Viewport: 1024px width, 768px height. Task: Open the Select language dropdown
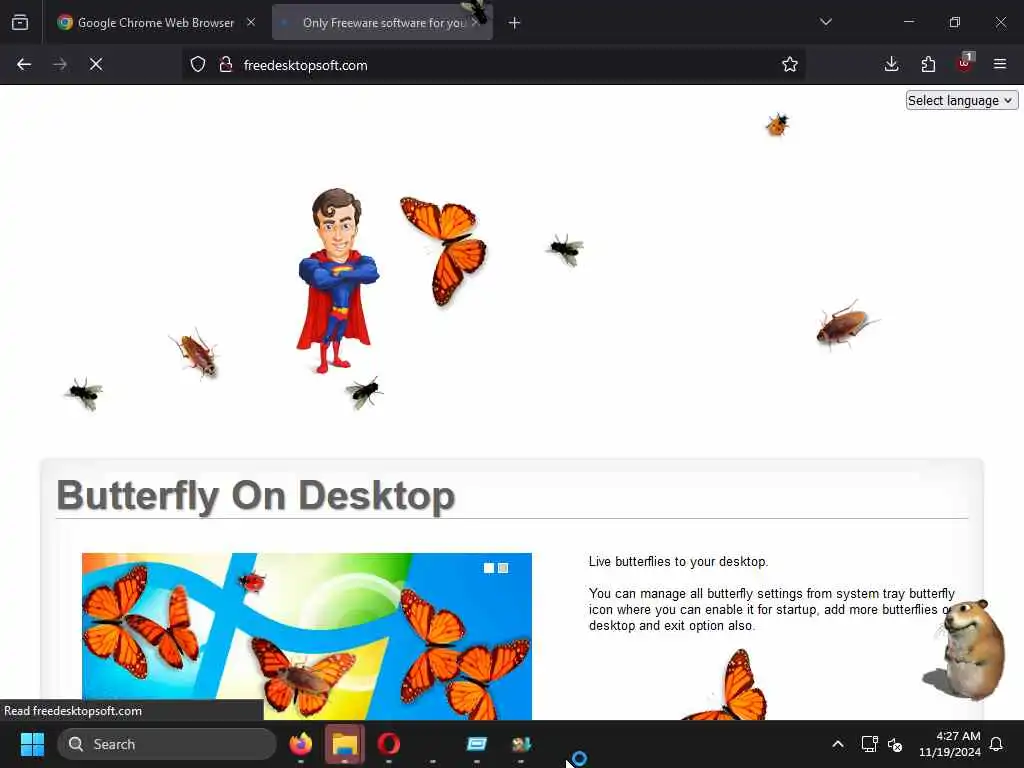[x=961, y=101]
